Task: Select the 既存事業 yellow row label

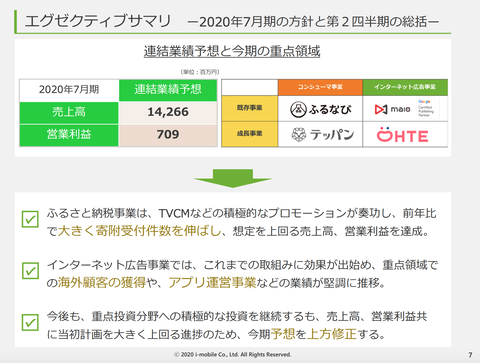Action: [x=249, y=108]
